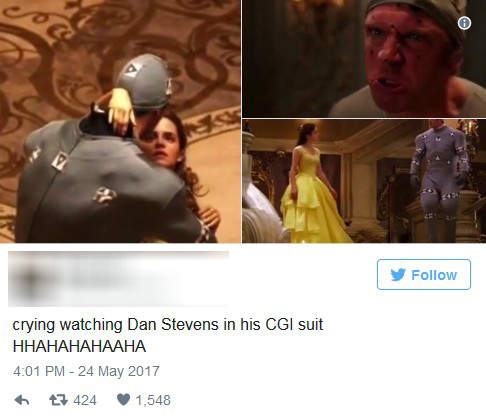Click the tweet text about CGI suit
The height and width of the screenshot is (418, 486).
click(x=168, y=324)
